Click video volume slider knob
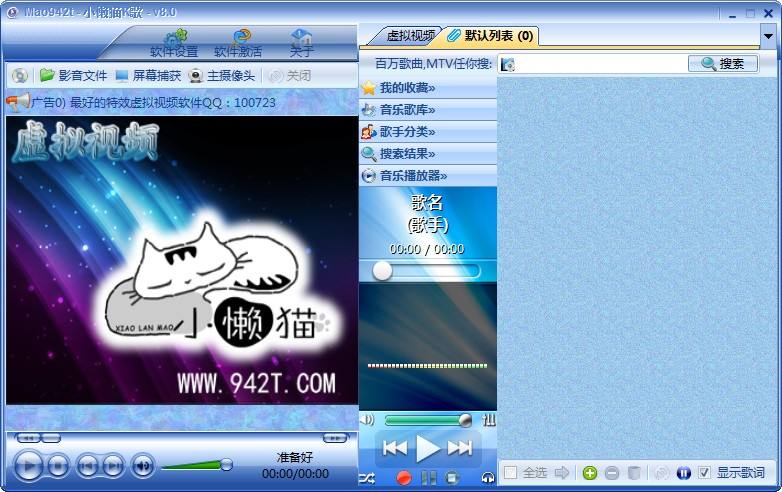The image size is (782, 492). pyautogui.click(x=226, y=465)
